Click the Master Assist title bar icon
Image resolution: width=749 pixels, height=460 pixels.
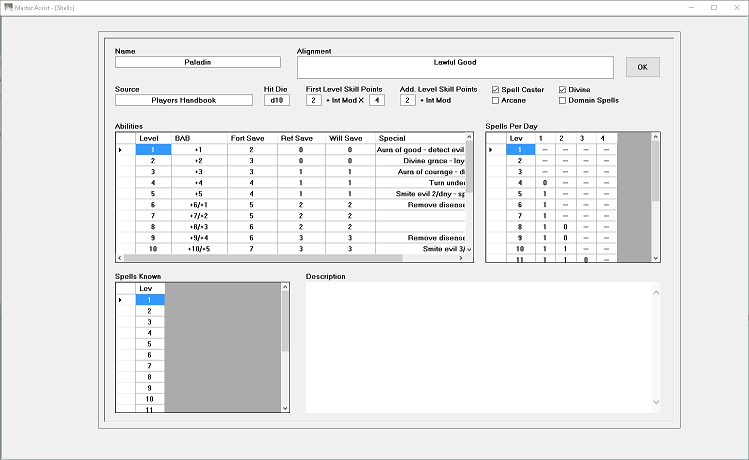click(x=8, y=7)
